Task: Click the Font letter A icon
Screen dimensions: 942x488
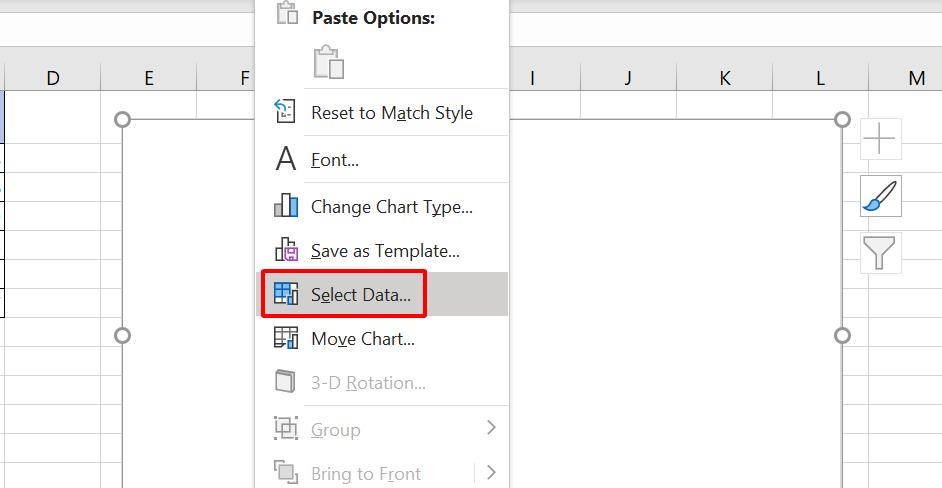Action: tap(286, 159)
